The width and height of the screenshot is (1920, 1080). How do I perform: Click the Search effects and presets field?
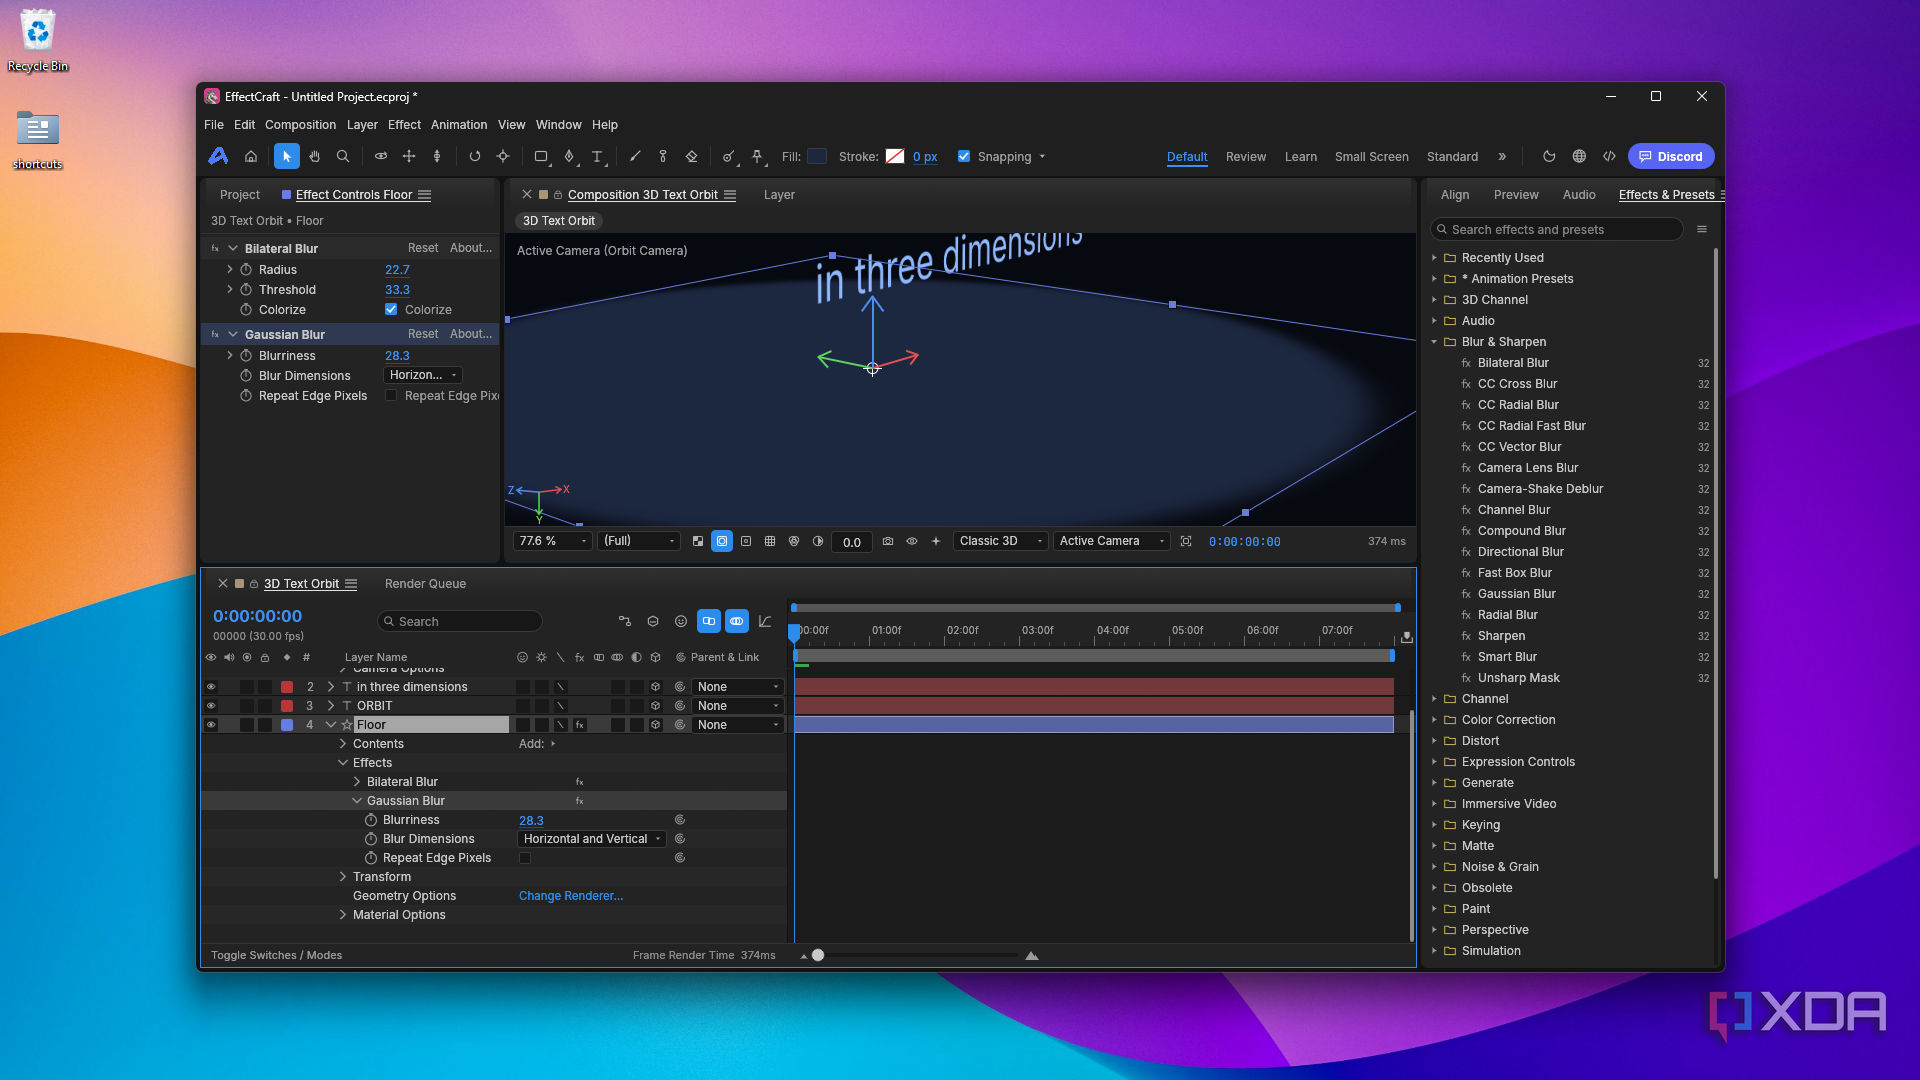1556,229
